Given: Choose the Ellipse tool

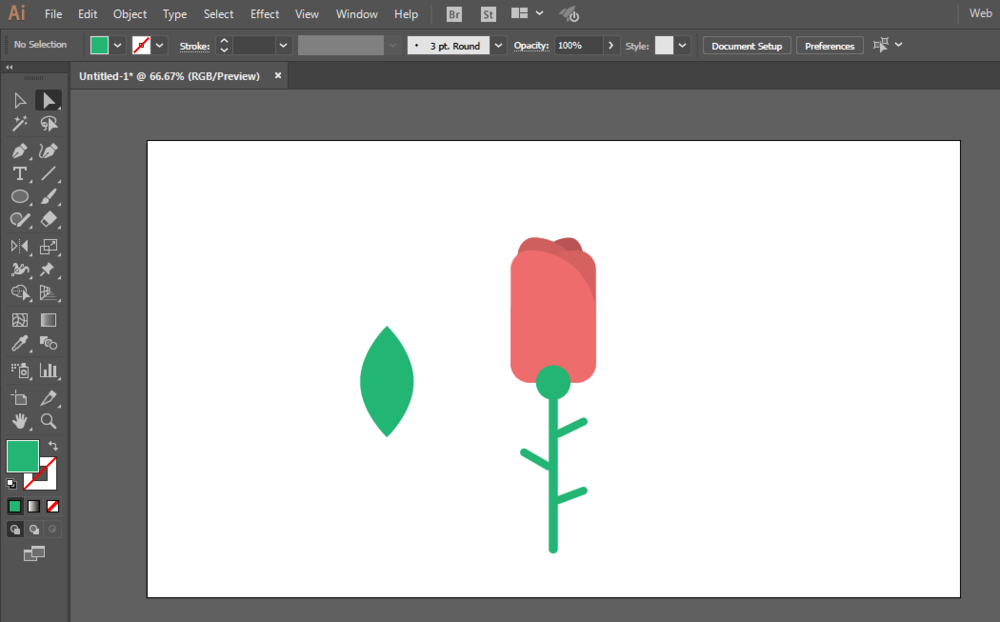Looking at the screenshot, I should [19, 196].
